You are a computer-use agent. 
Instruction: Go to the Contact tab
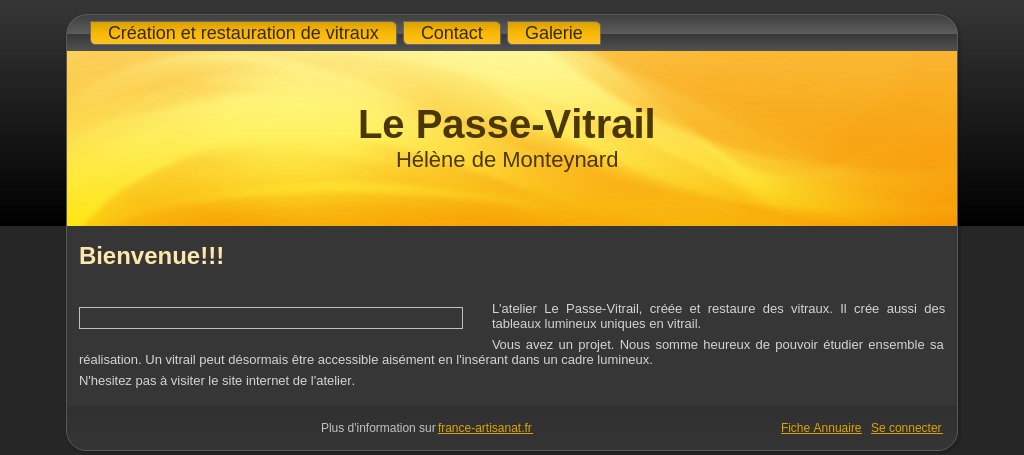coord(451,33)
